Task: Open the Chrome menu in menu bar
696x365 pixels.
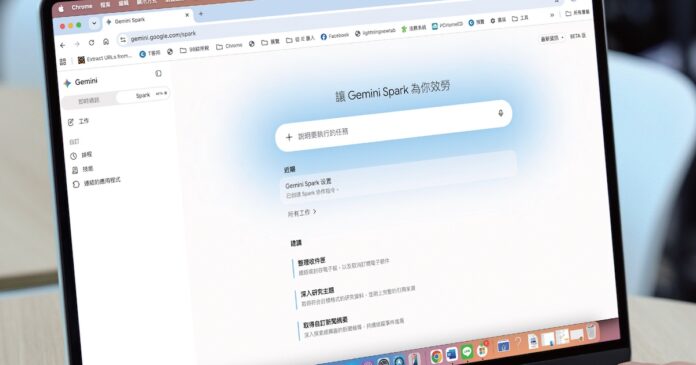Action: point(82,7)
